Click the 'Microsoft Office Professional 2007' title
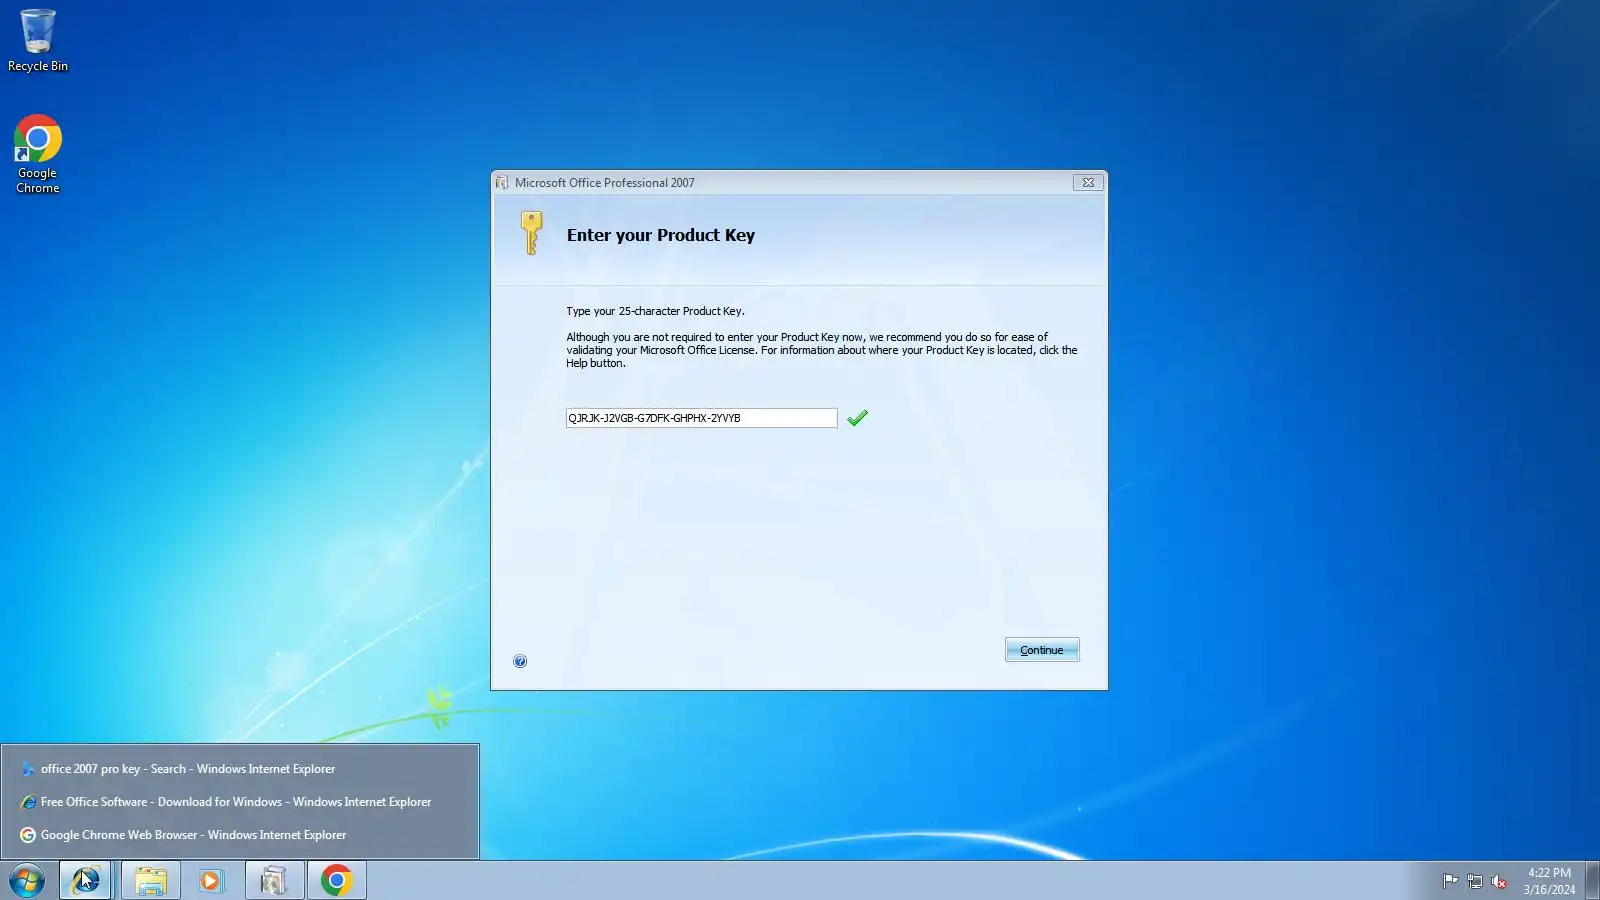Viewport: 1600px width, 900px height. 604,183
